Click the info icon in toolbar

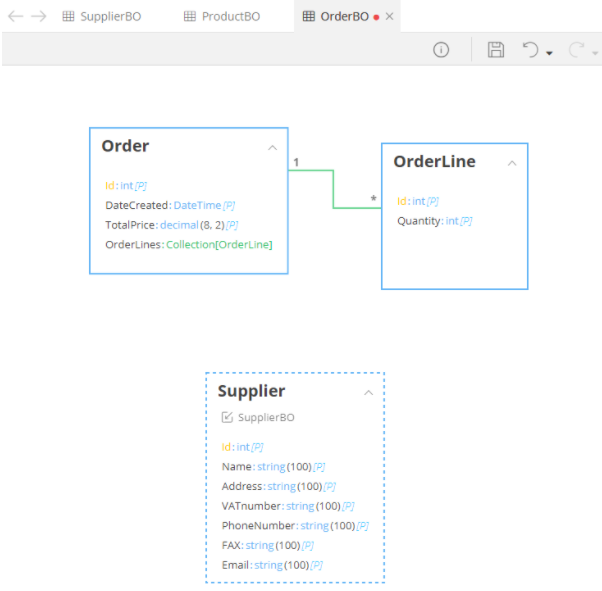[x=441, y=50]
